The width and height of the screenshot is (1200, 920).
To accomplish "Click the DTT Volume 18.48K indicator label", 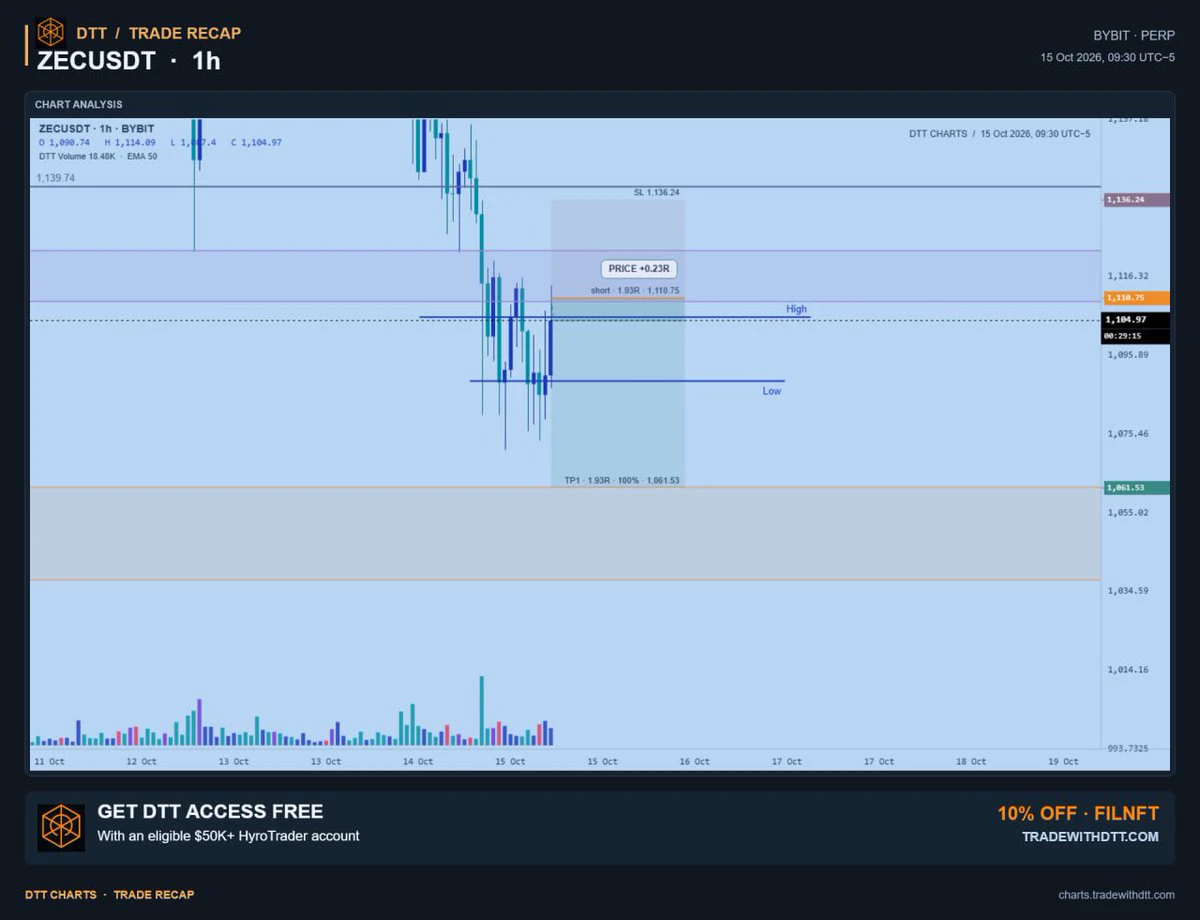I will (x=76, y=156).
